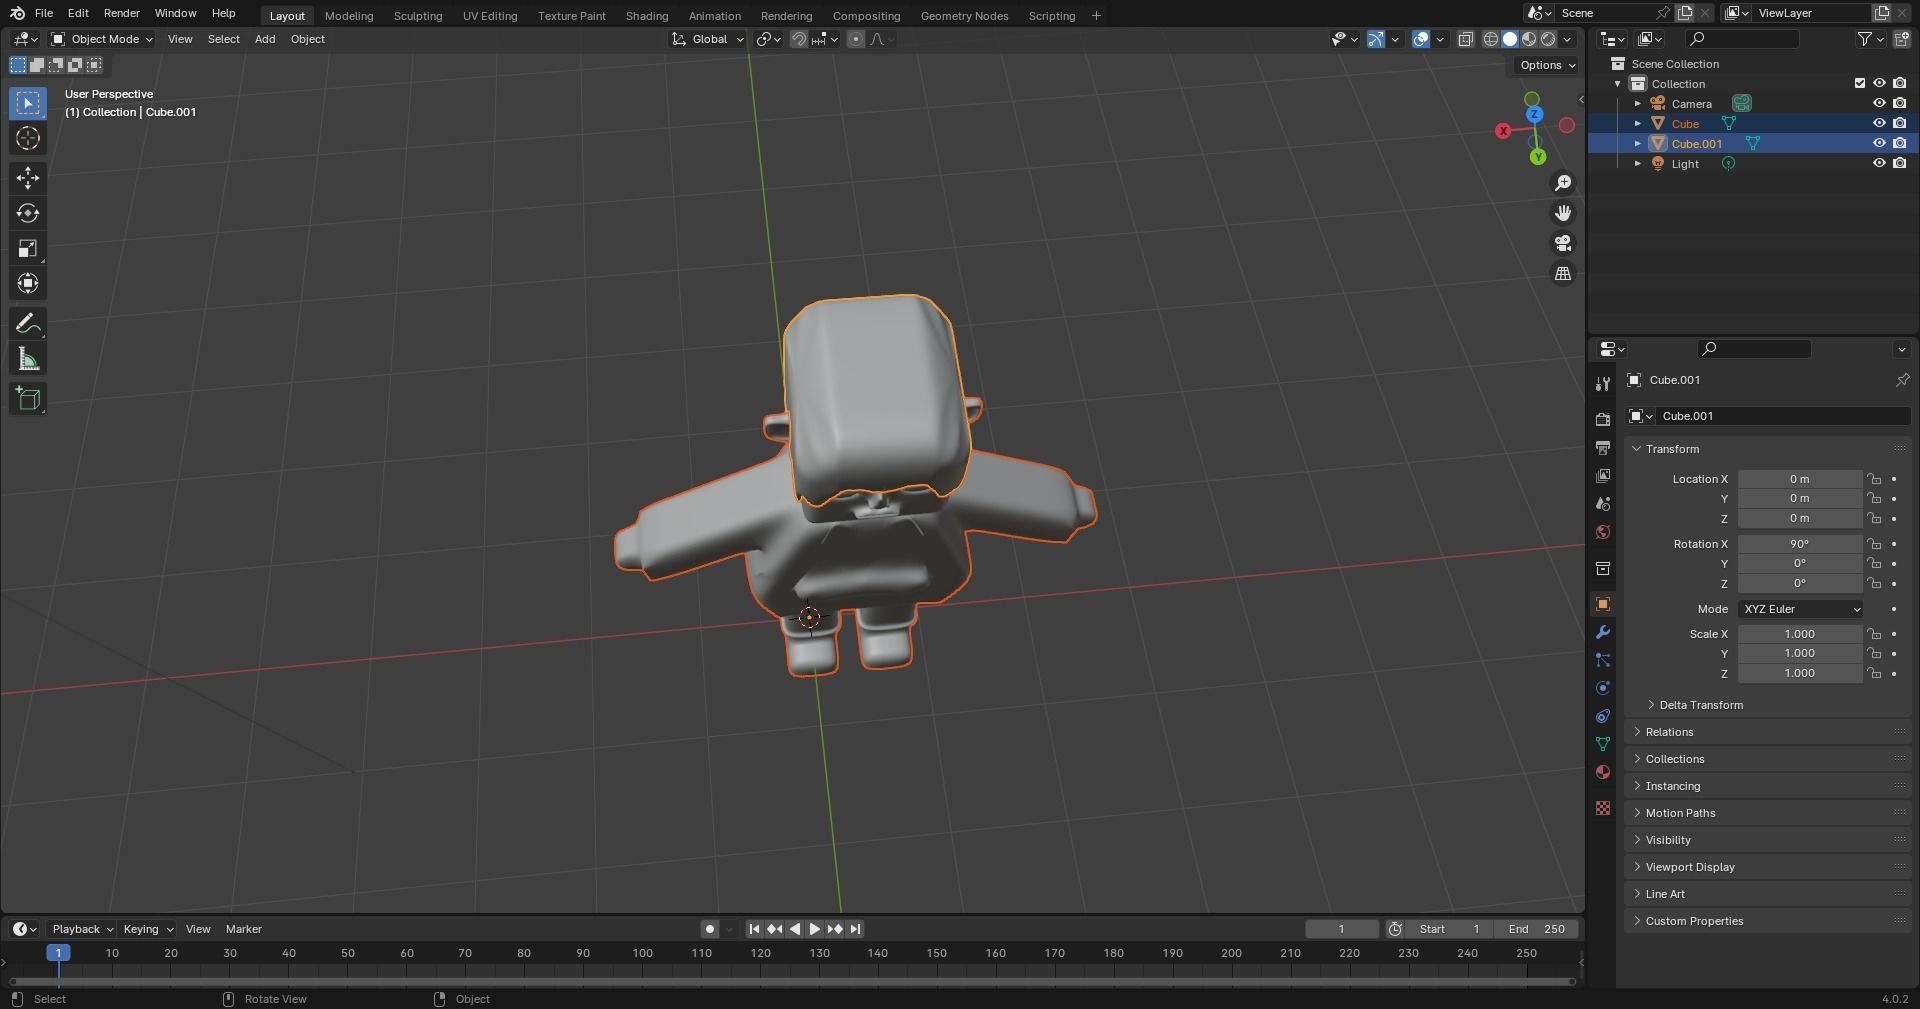Select the Cursor tool in the toolbar
1920x1009 pixels.
tap(28, 138)
